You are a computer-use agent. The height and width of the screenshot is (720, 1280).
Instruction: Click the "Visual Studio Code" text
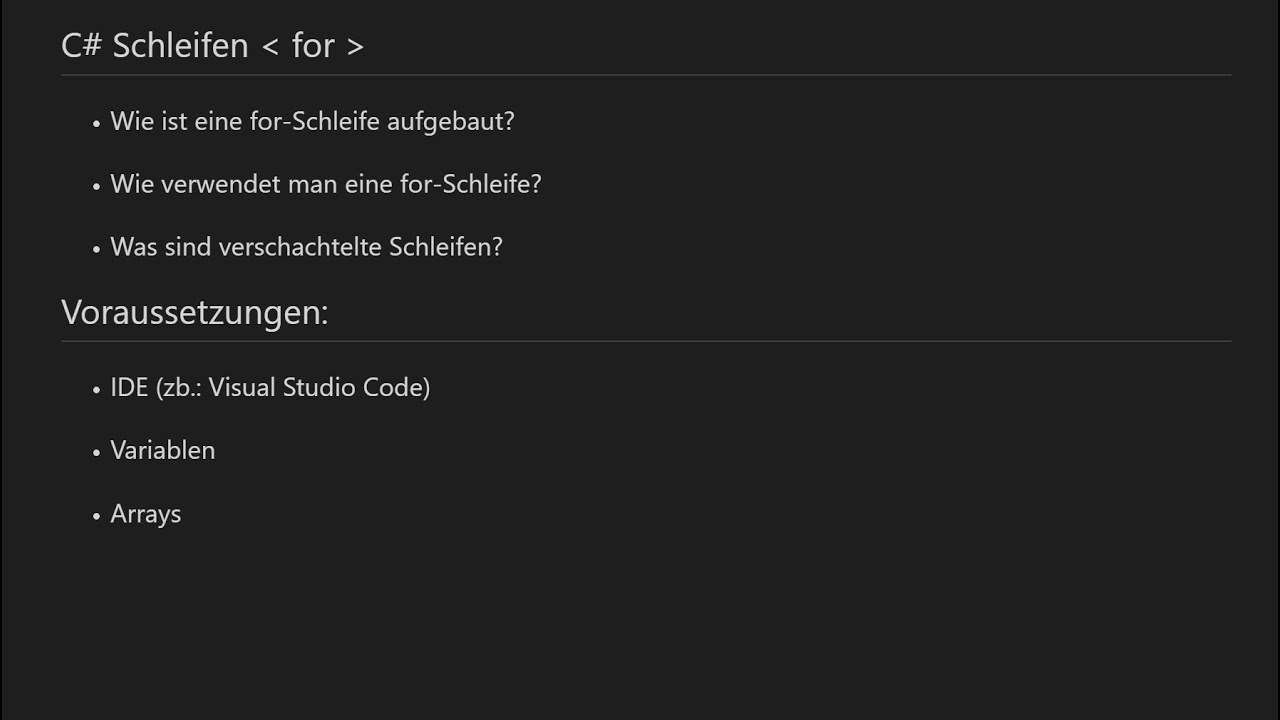pos(319,388)
